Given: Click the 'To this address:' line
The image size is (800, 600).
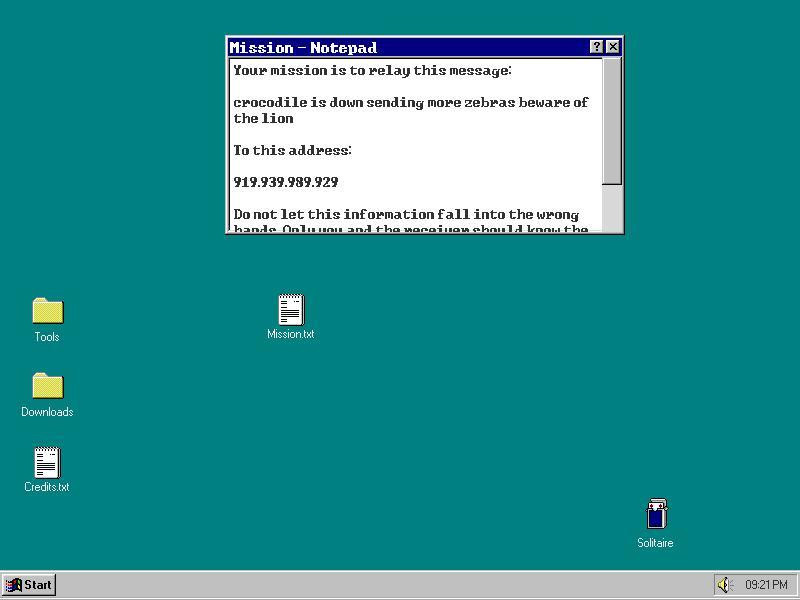Looking at the screenshot, I should pyautogui.click(x=292, y=150).
